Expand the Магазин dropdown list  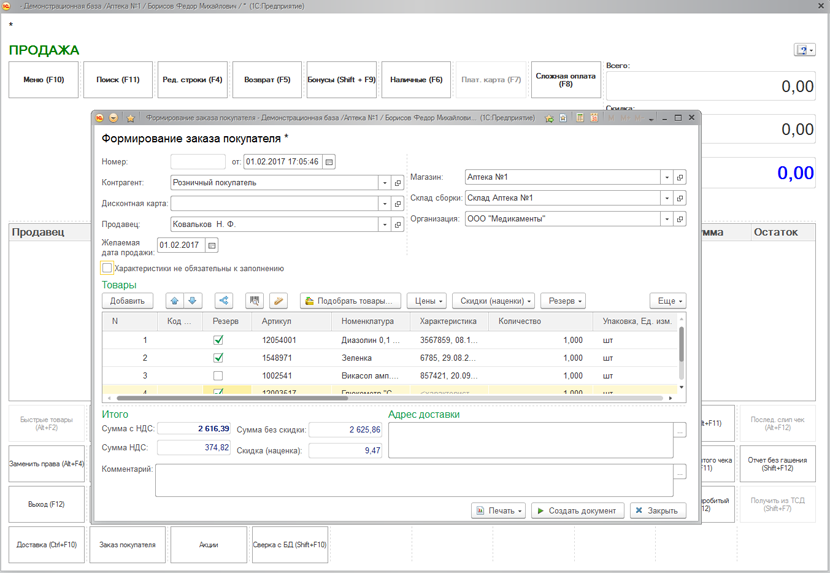667,178
